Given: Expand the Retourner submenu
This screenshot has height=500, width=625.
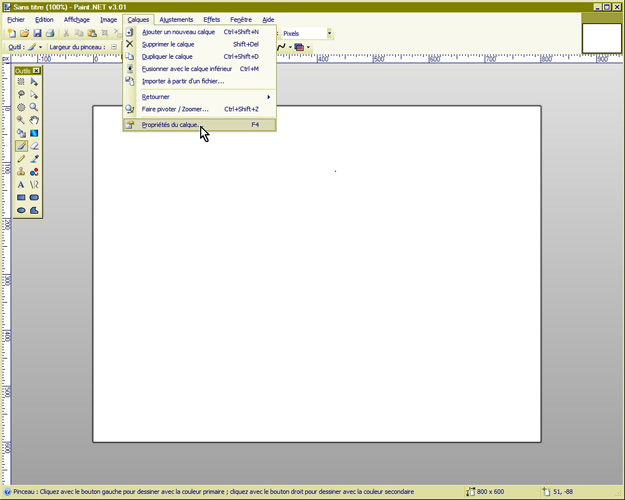Looking at the screenshot, I should (x=198, y=96).
